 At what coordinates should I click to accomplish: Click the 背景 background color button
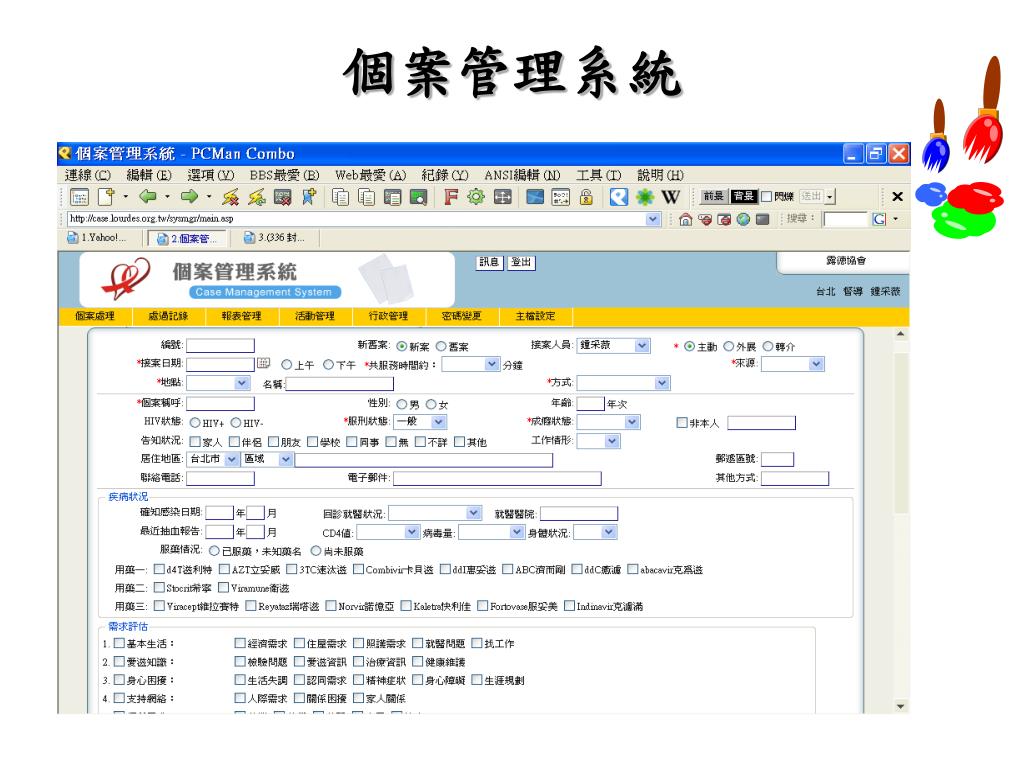(x=744, y=196)
